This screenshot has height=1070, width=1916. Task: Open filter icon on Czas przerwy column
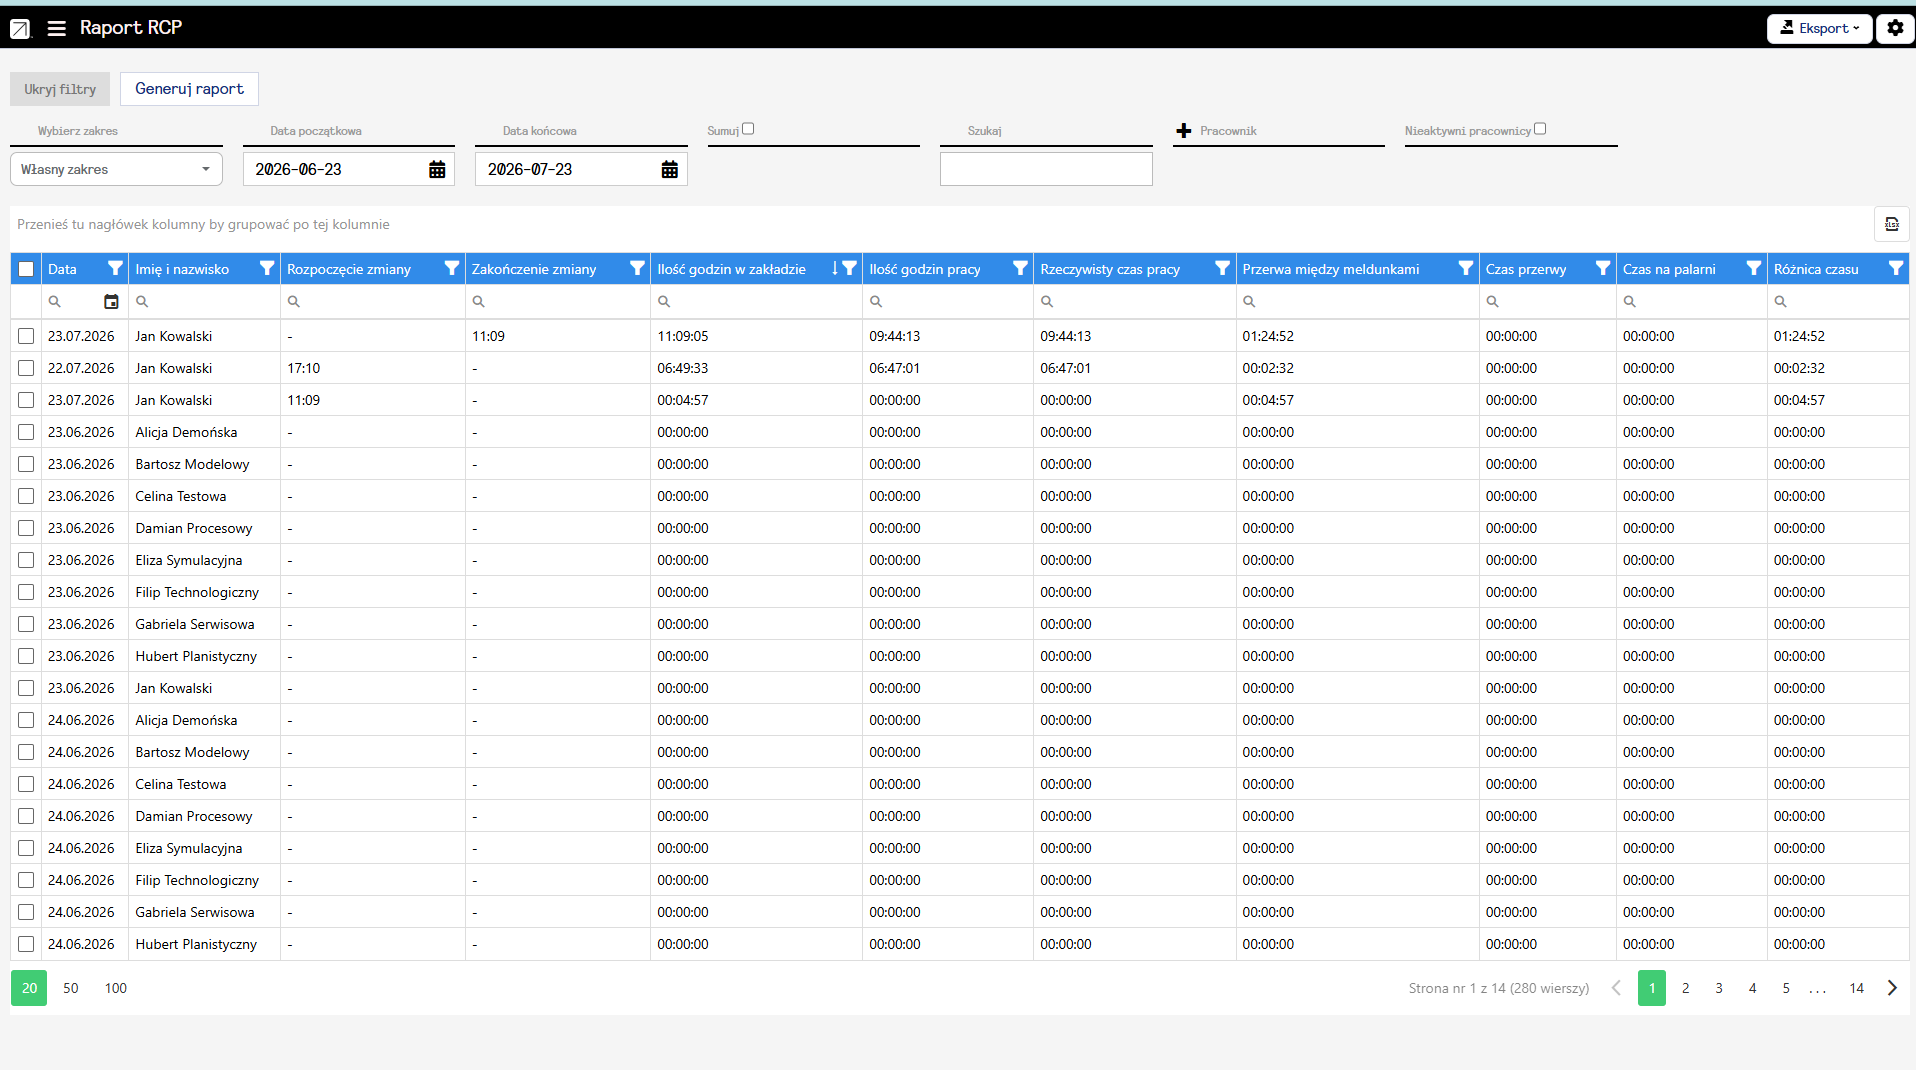[1603, 268]
